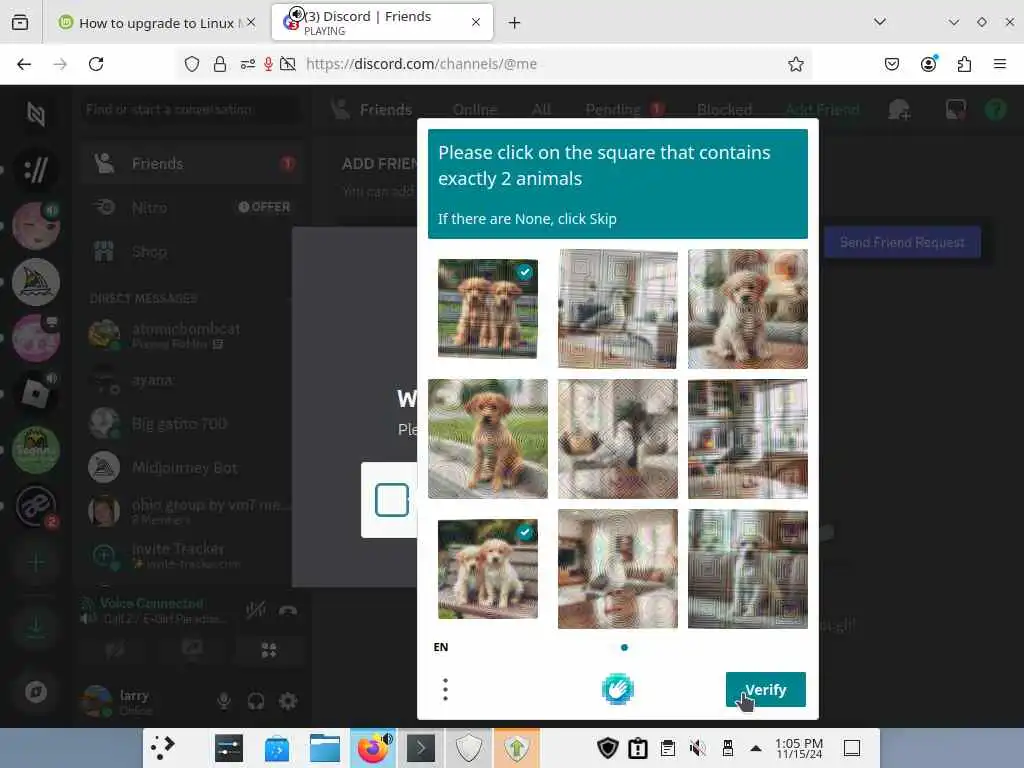
Task: Bookmark this page with star icon
Action: pyautogui.click(x=795, y=64)
